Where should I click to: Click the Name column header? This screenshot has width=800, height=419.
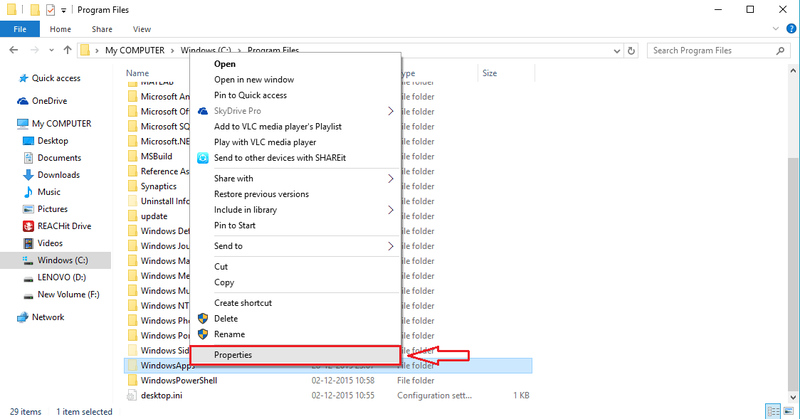[x=137, y=73]
